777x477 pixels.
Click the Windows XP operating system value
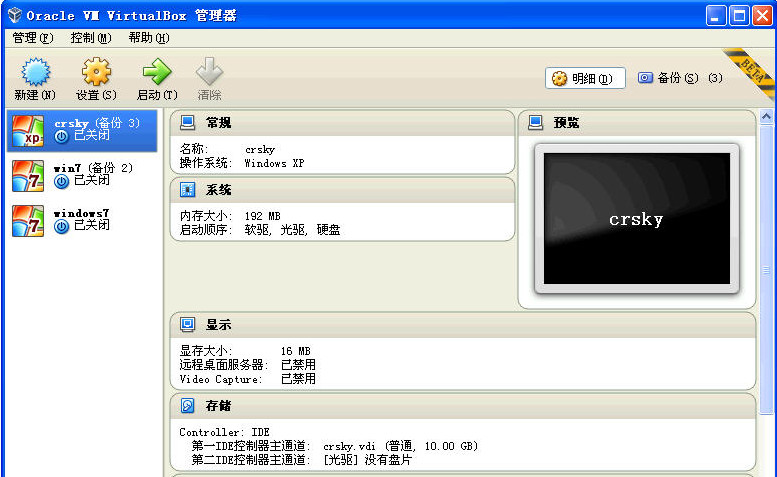pyautogui.click(x=274, y=163)
